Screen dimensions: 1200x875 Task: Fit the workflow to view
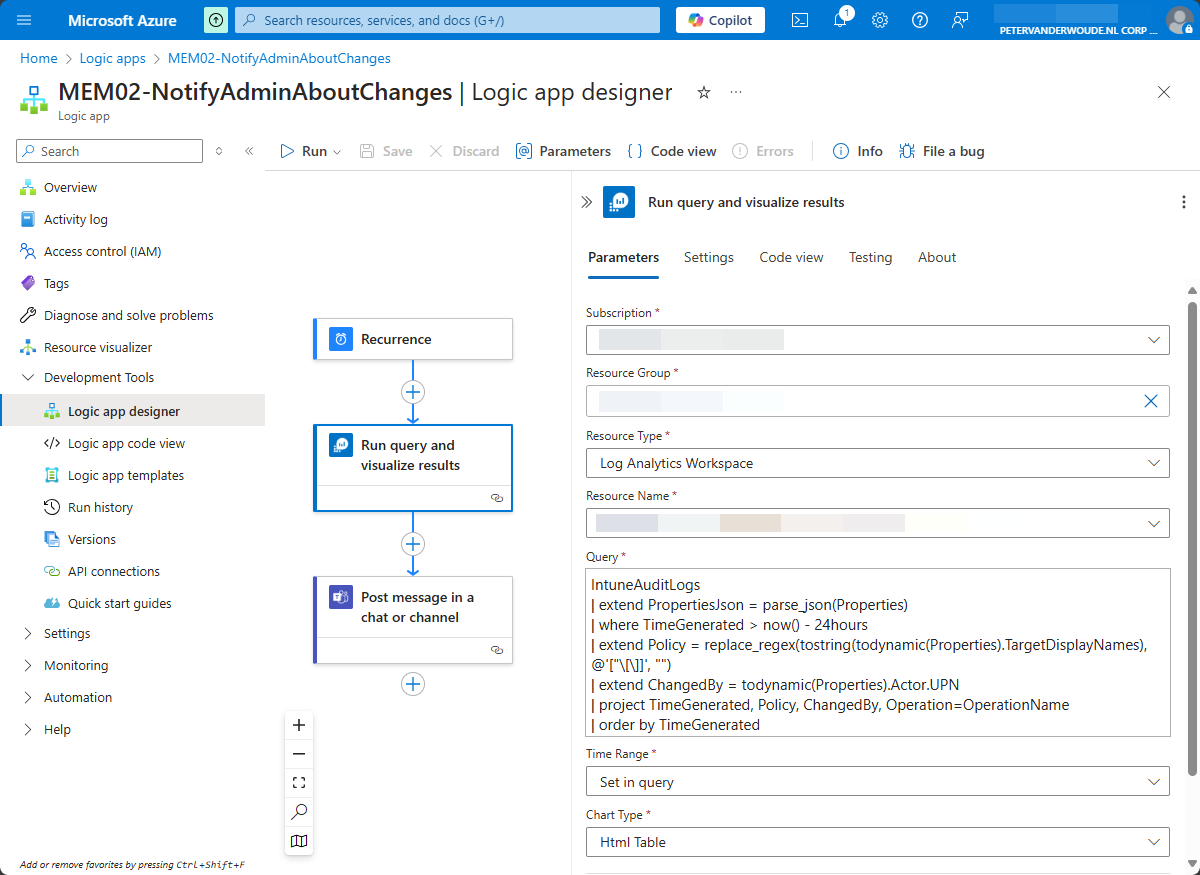pos(298,783)
